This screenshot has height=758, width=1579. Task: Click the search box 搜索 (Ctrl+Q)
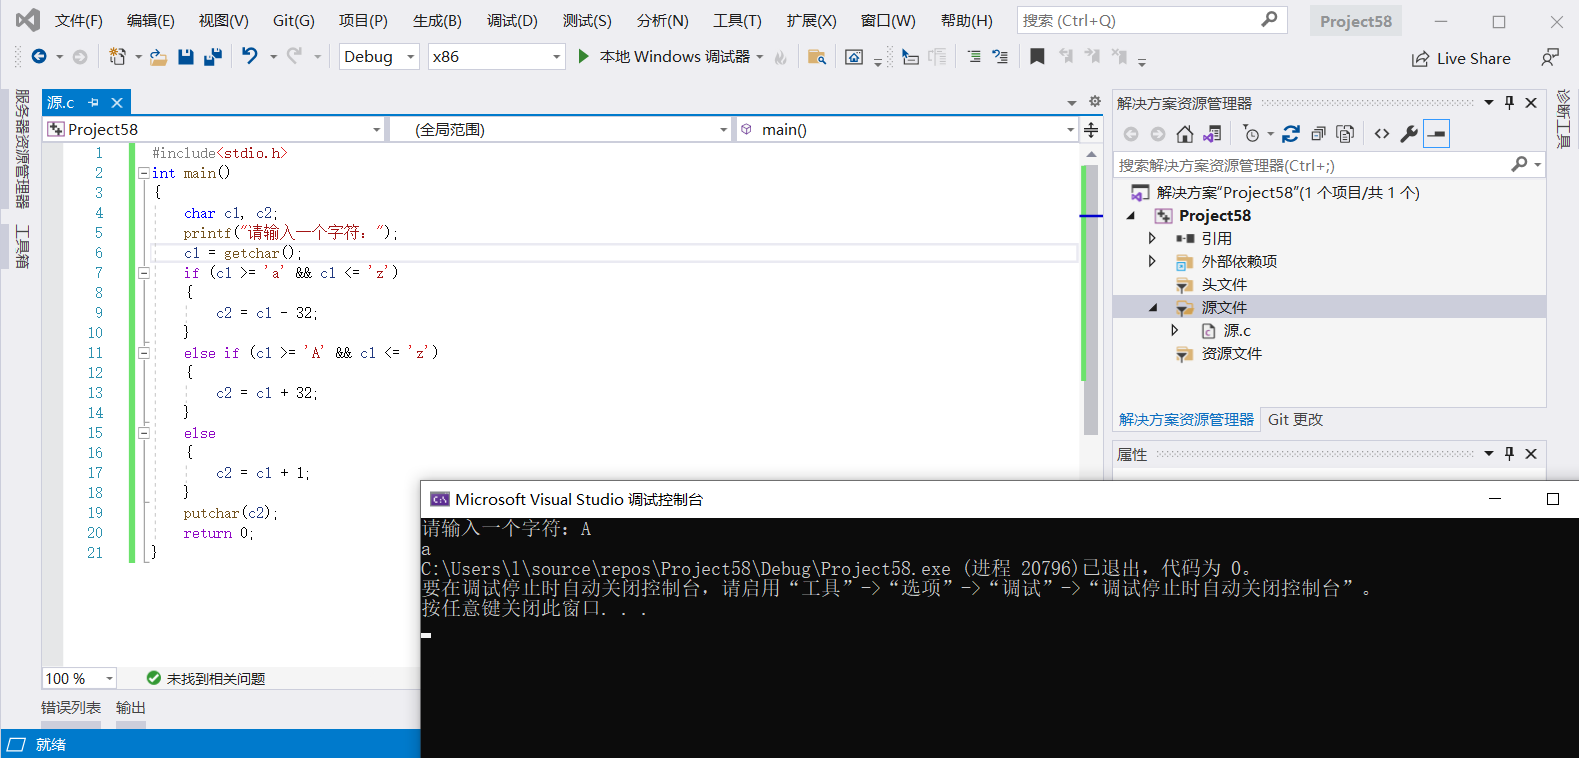click(1152, 20)
